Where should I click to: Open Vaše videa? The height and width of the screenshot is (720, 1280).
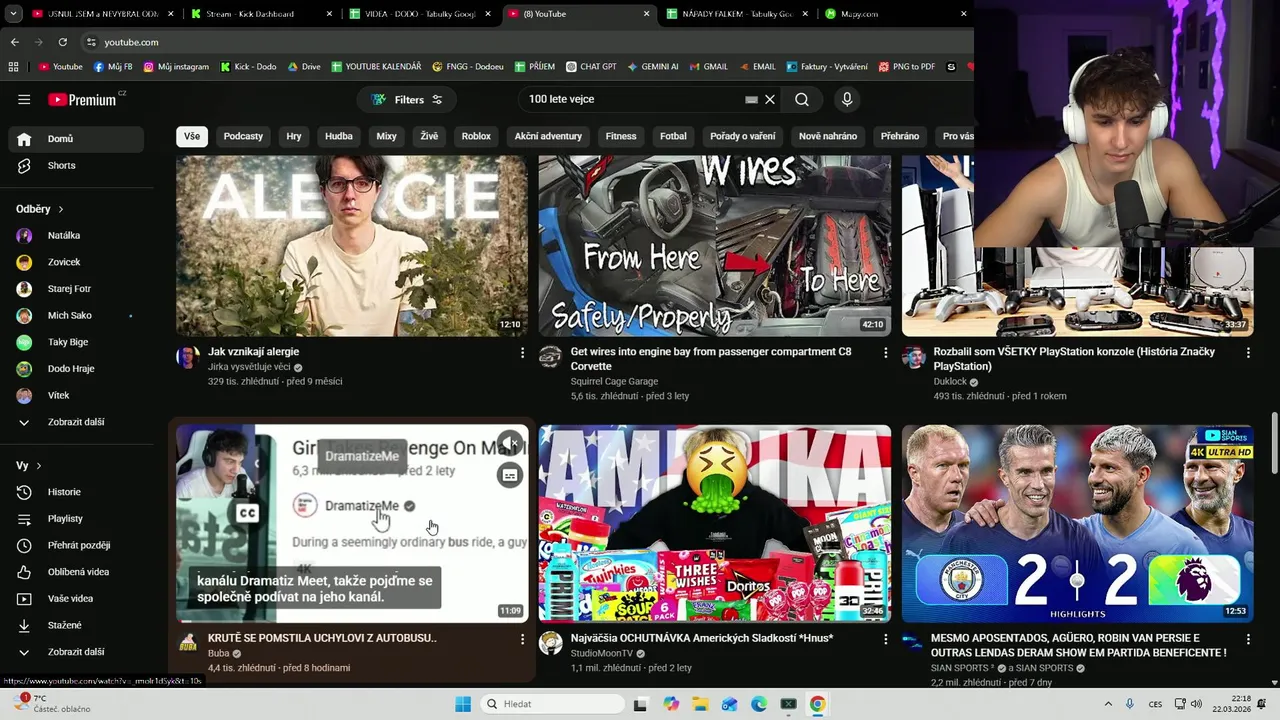point(75,599)
